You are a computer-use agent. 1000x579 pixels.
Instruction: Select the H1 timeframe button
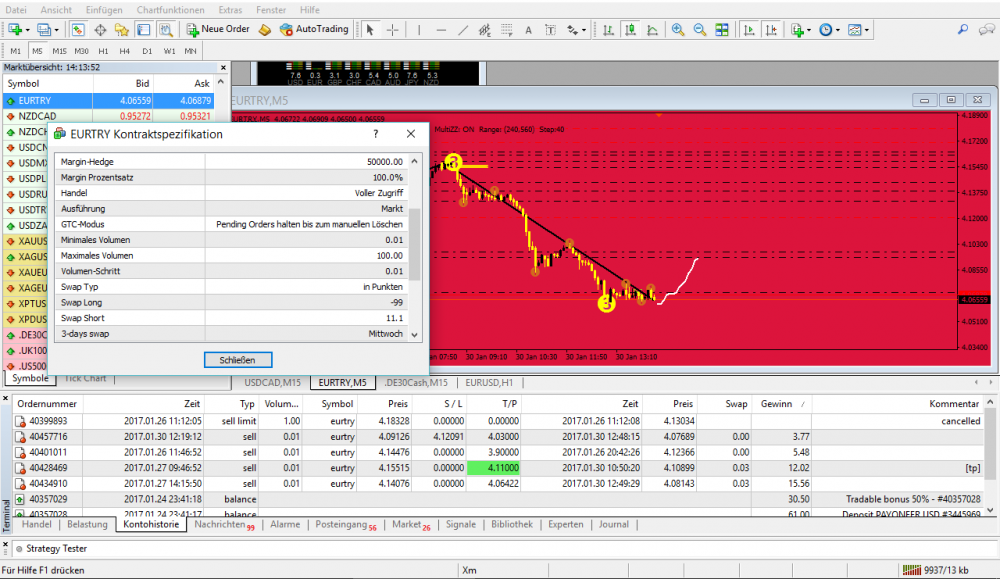pyautogui.click(x=103, y=50)
